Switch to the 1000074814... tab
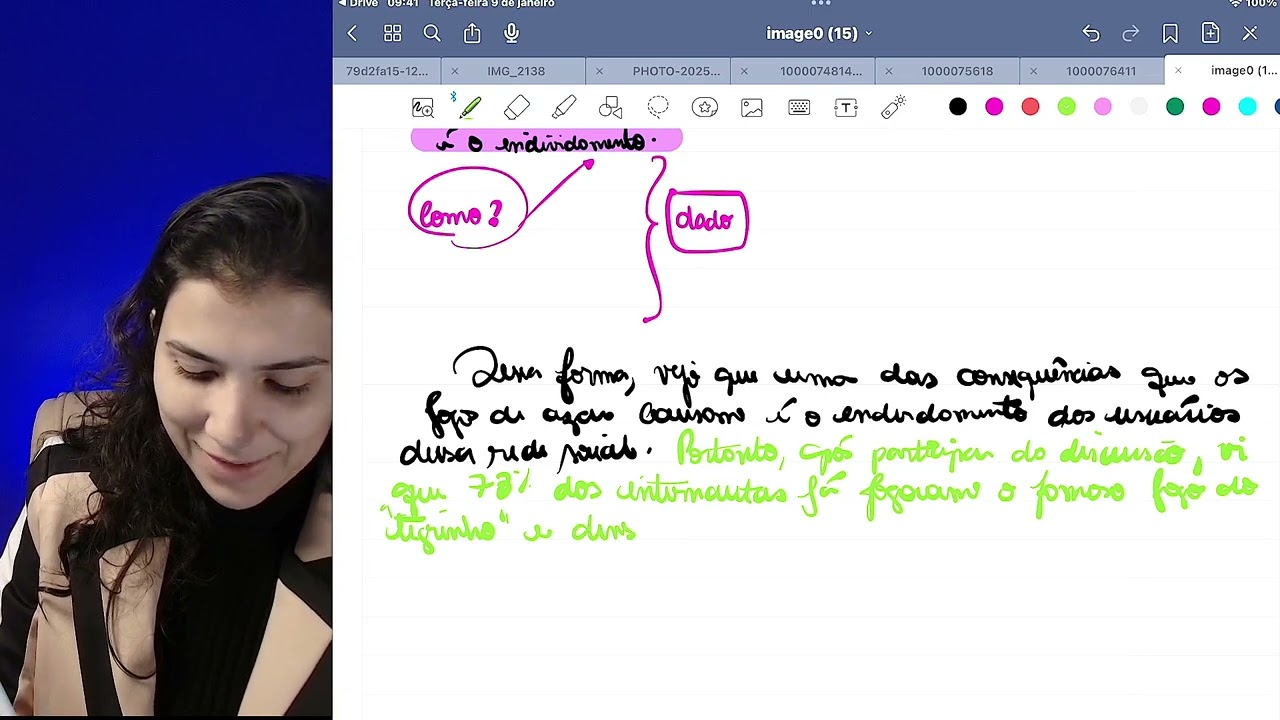 point(821,71)
